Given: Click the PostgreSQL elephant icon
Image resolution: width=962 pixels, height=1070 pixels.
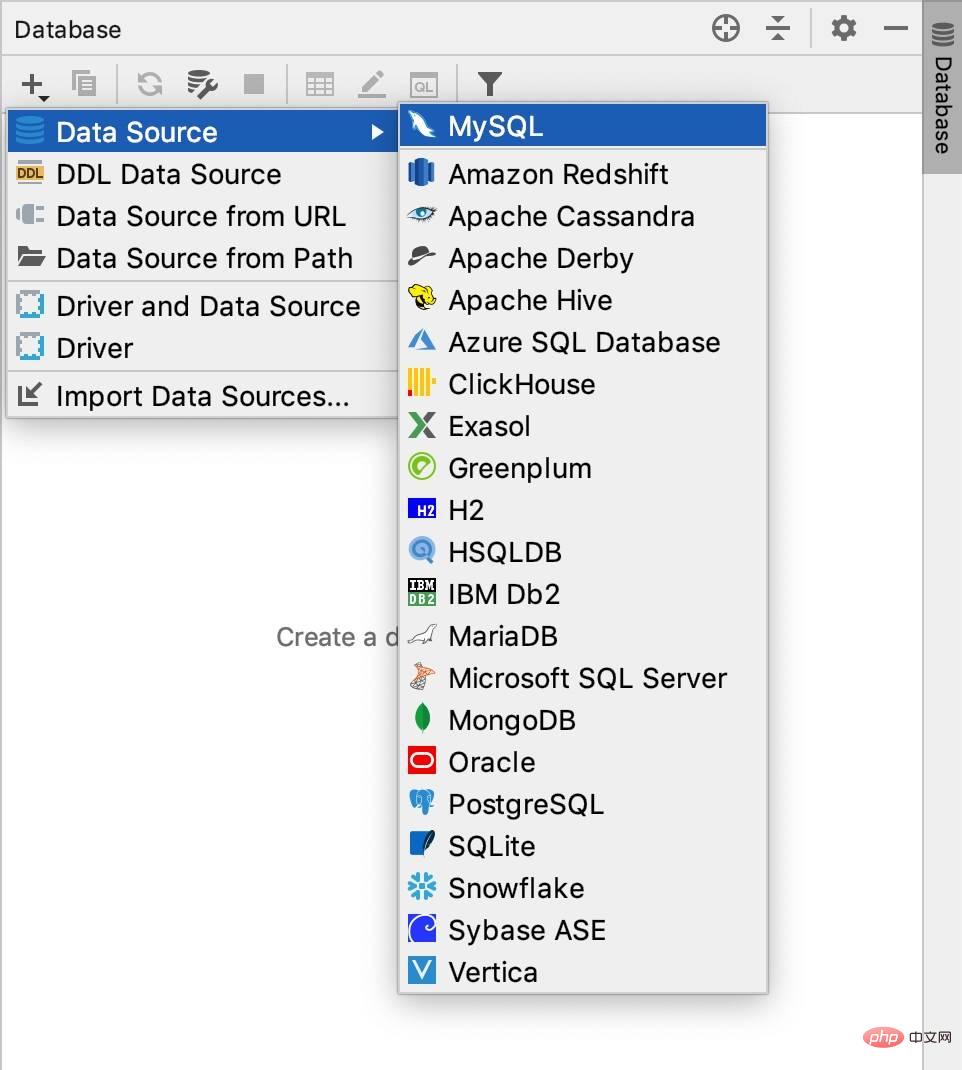Looking at the screenshot, I should [422, 802].
